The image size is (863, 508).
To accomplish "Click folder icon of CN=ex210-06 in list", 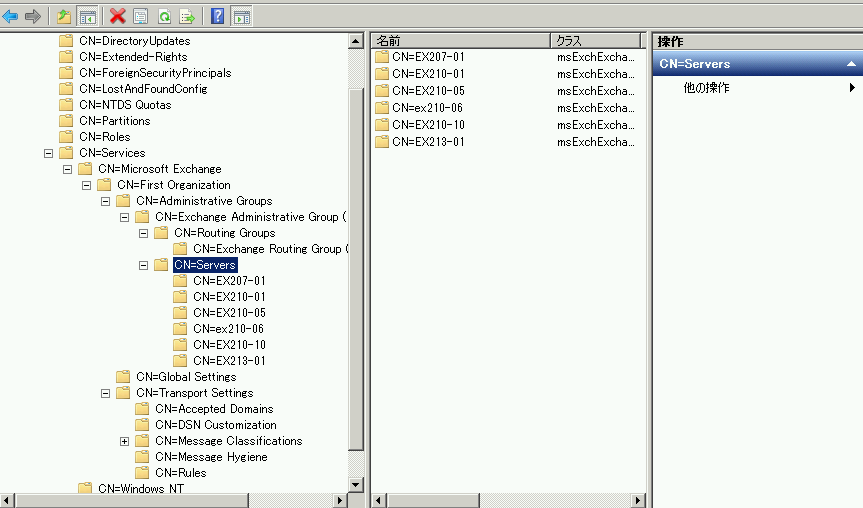I will click(x=382, y=108).
